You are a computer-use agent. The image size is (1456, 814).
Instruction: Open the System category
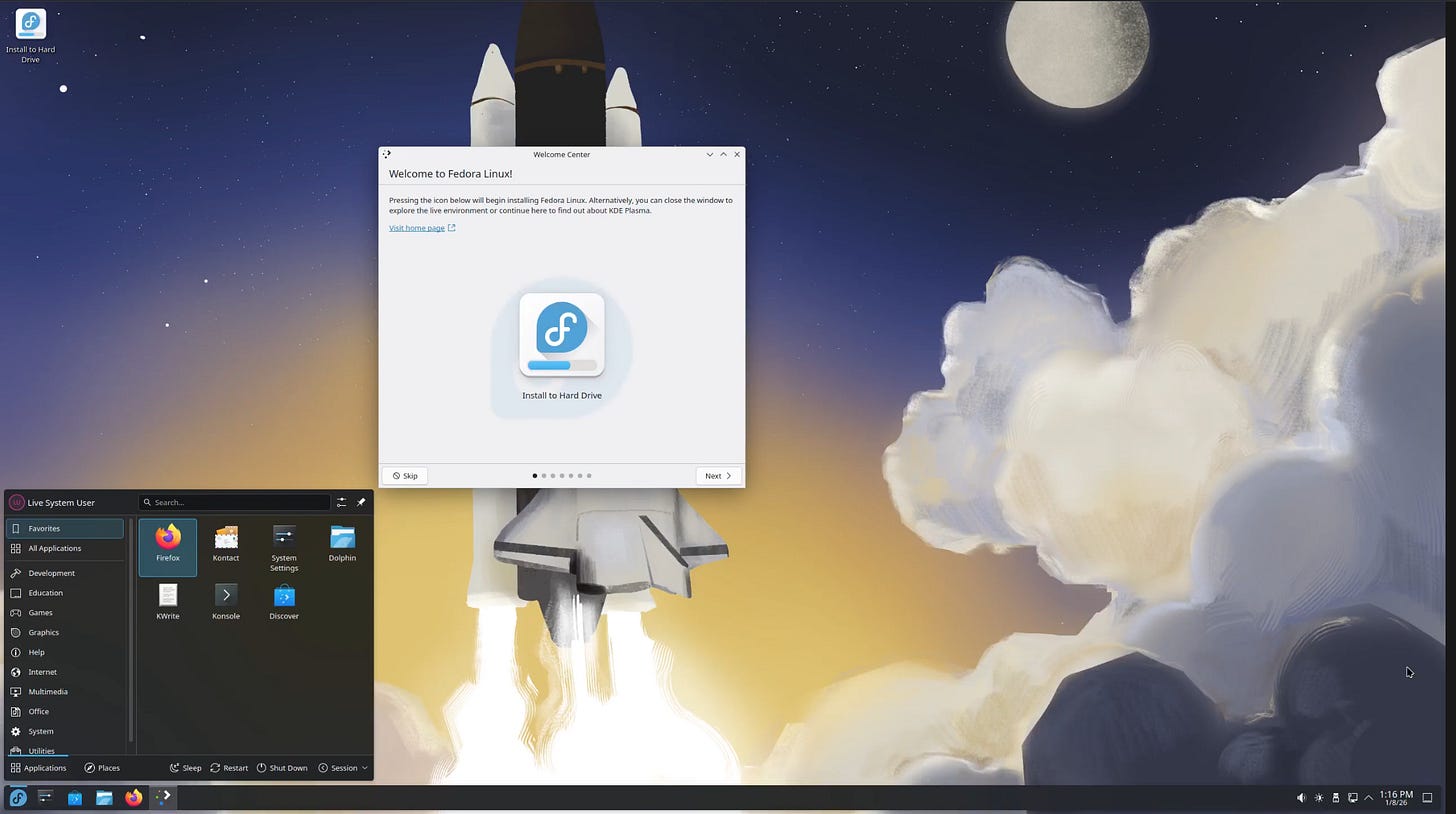(65, 731)
